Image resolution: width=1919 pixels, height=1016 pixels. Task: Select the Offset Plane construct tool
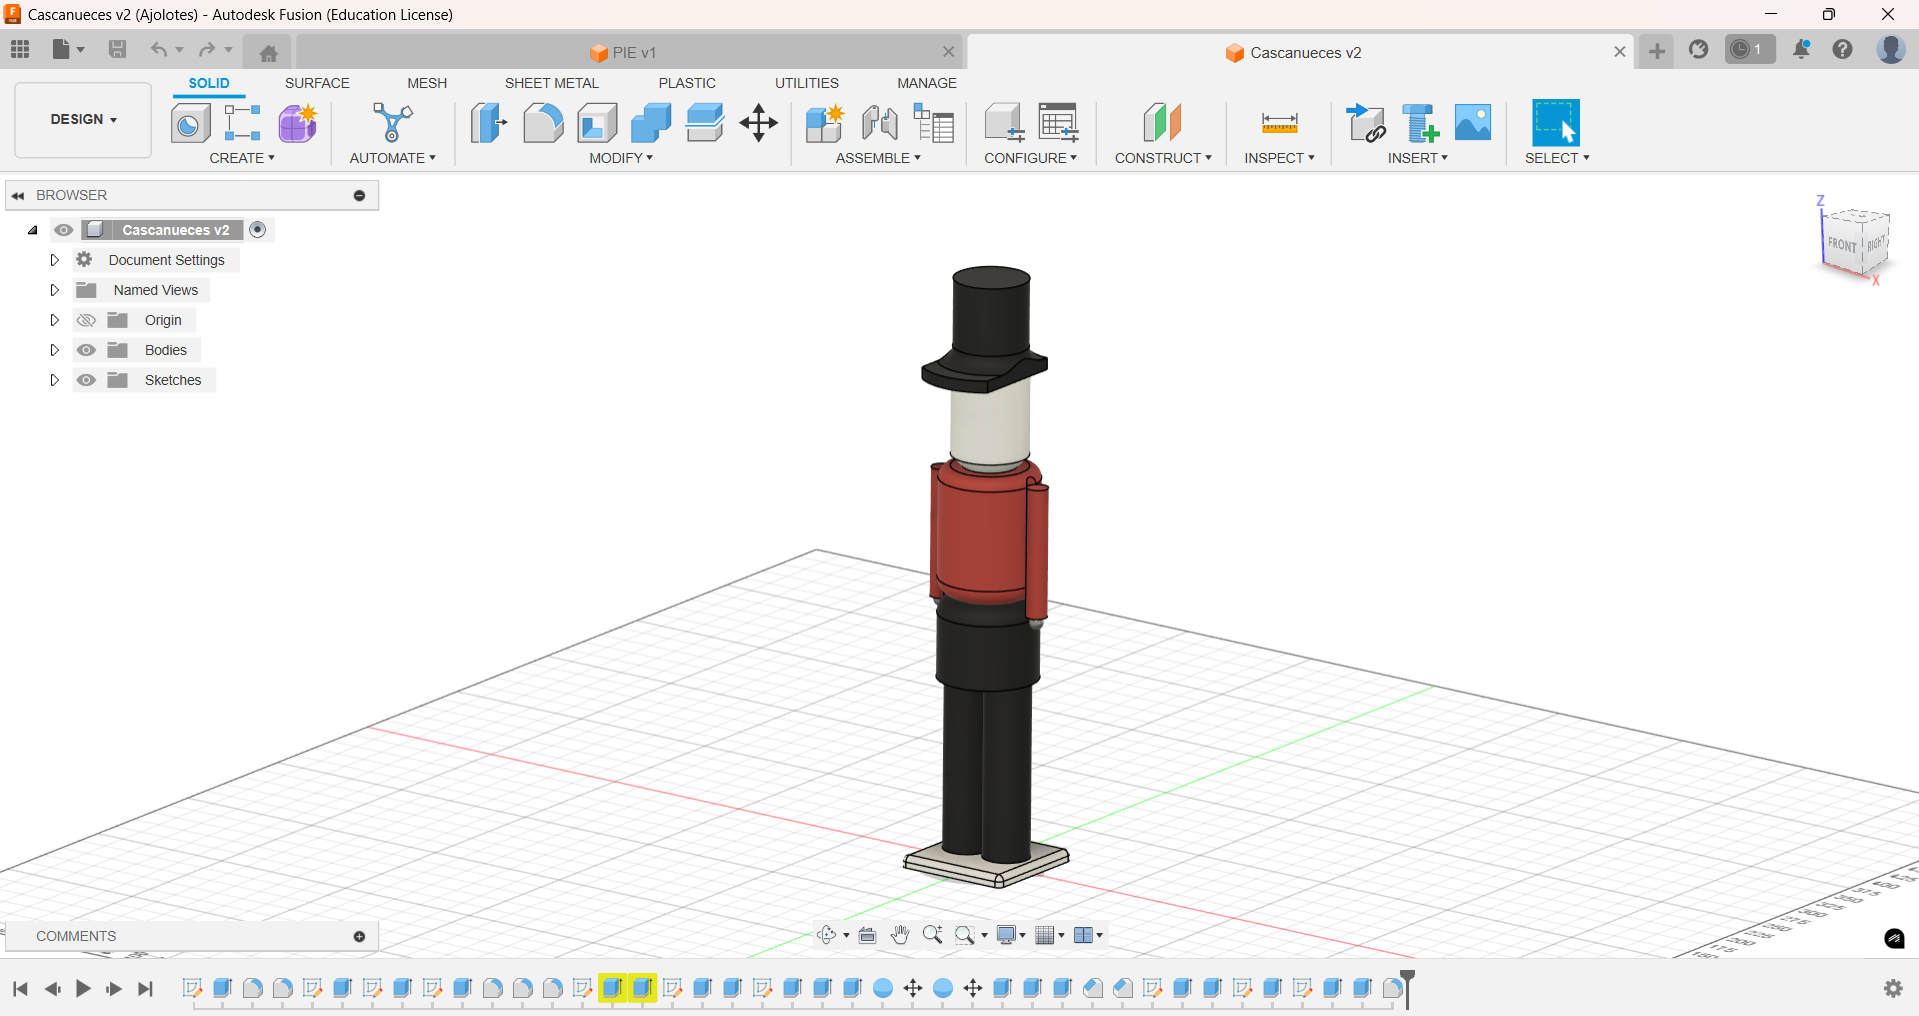[x=1162, y=124]
